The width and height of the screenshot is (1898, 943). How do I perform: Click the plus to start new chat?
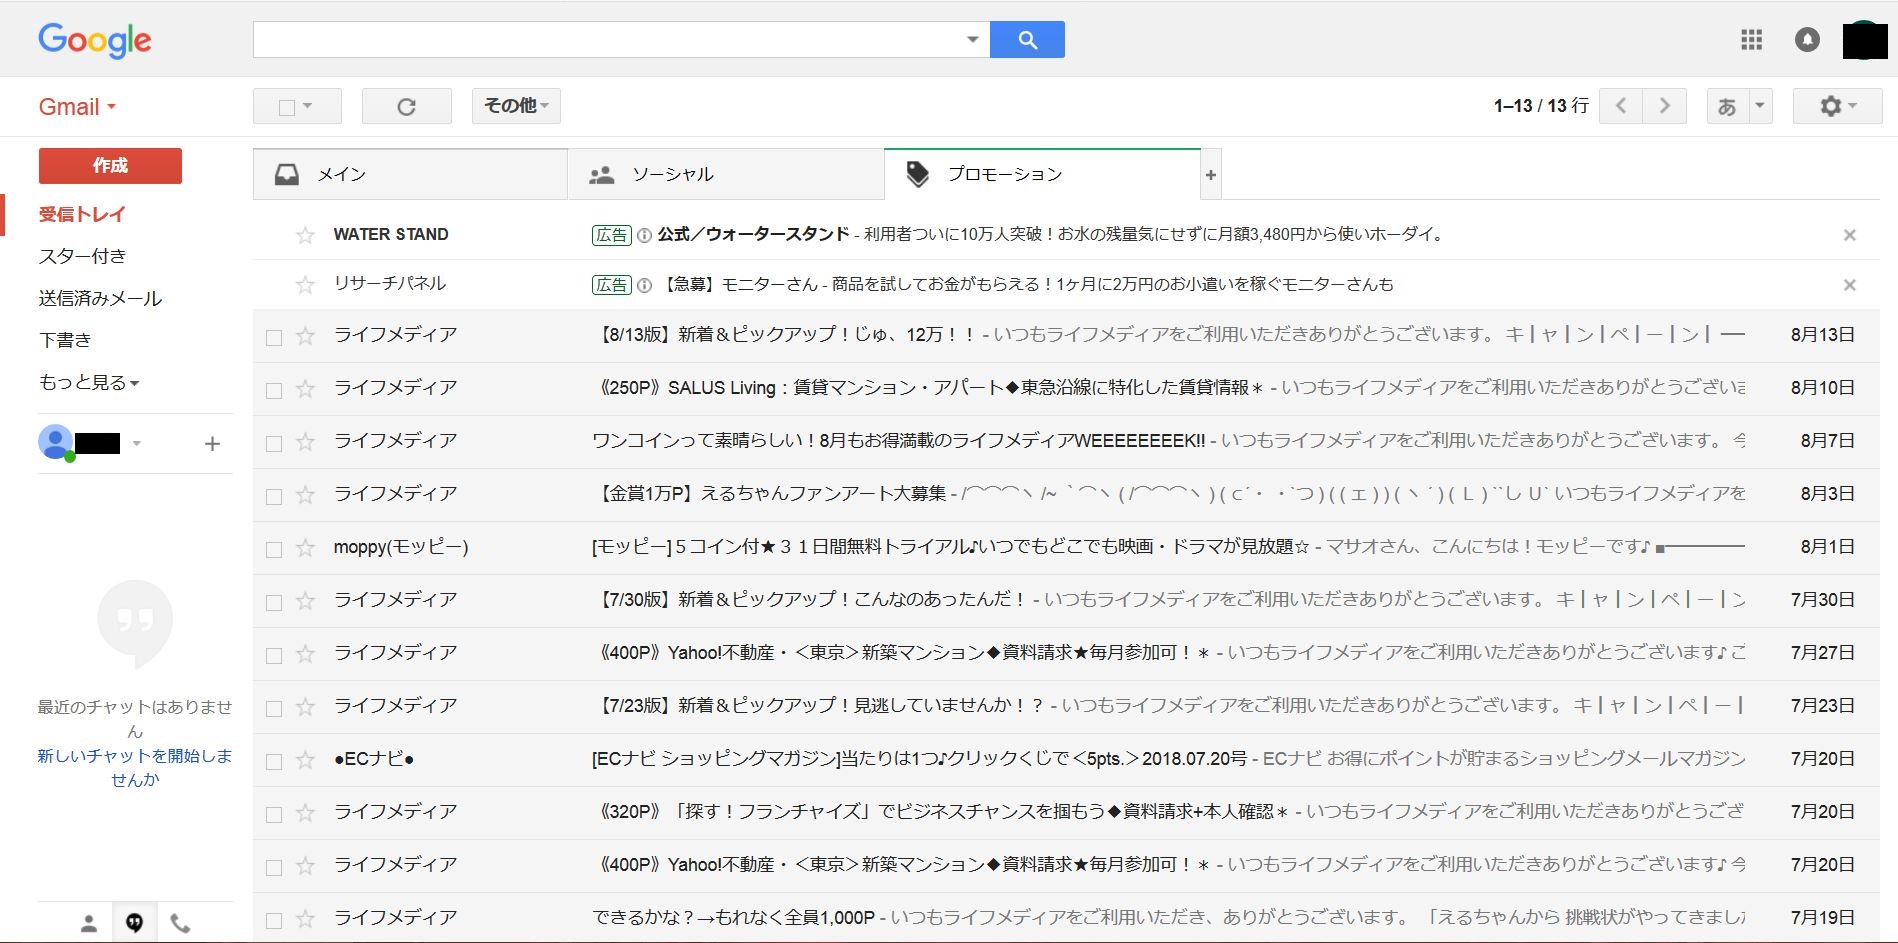pyautogui.click(x=212, y=444)
